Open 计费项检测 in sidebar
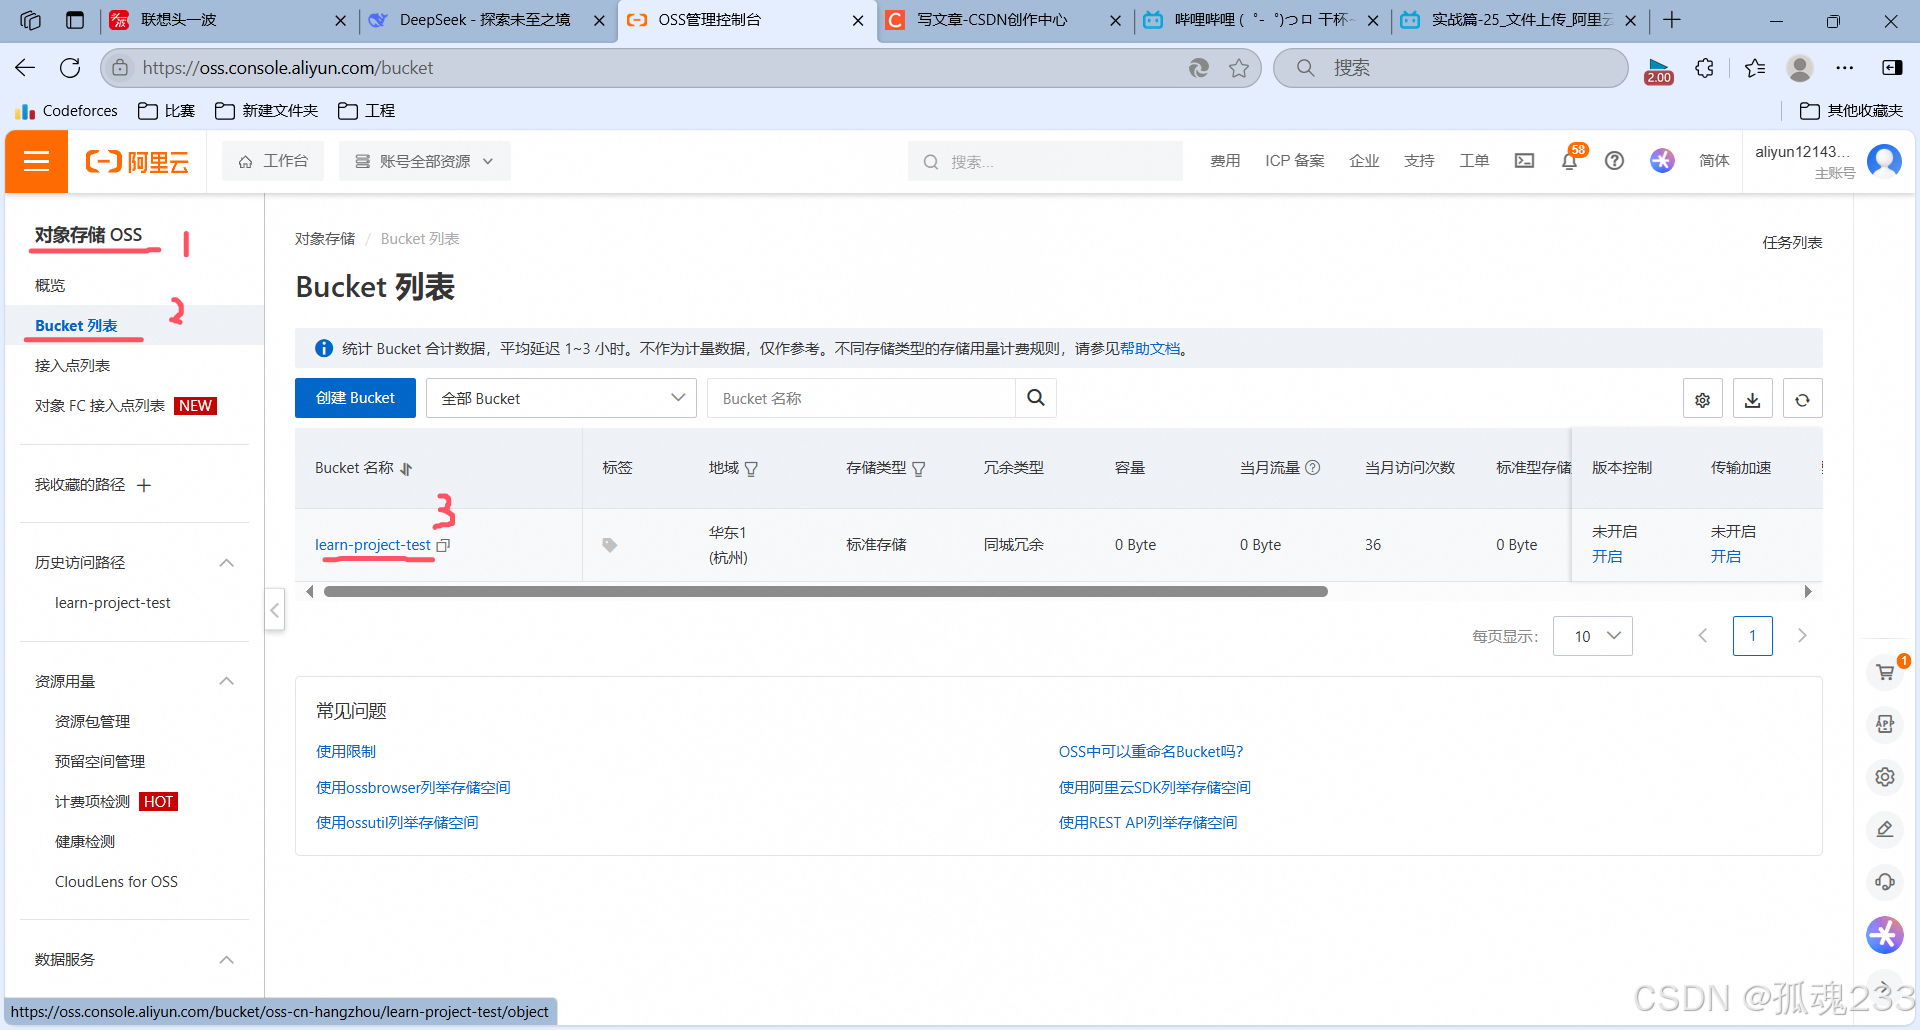The width and height of the screenshot is (1920, 1030). point(92,801)
